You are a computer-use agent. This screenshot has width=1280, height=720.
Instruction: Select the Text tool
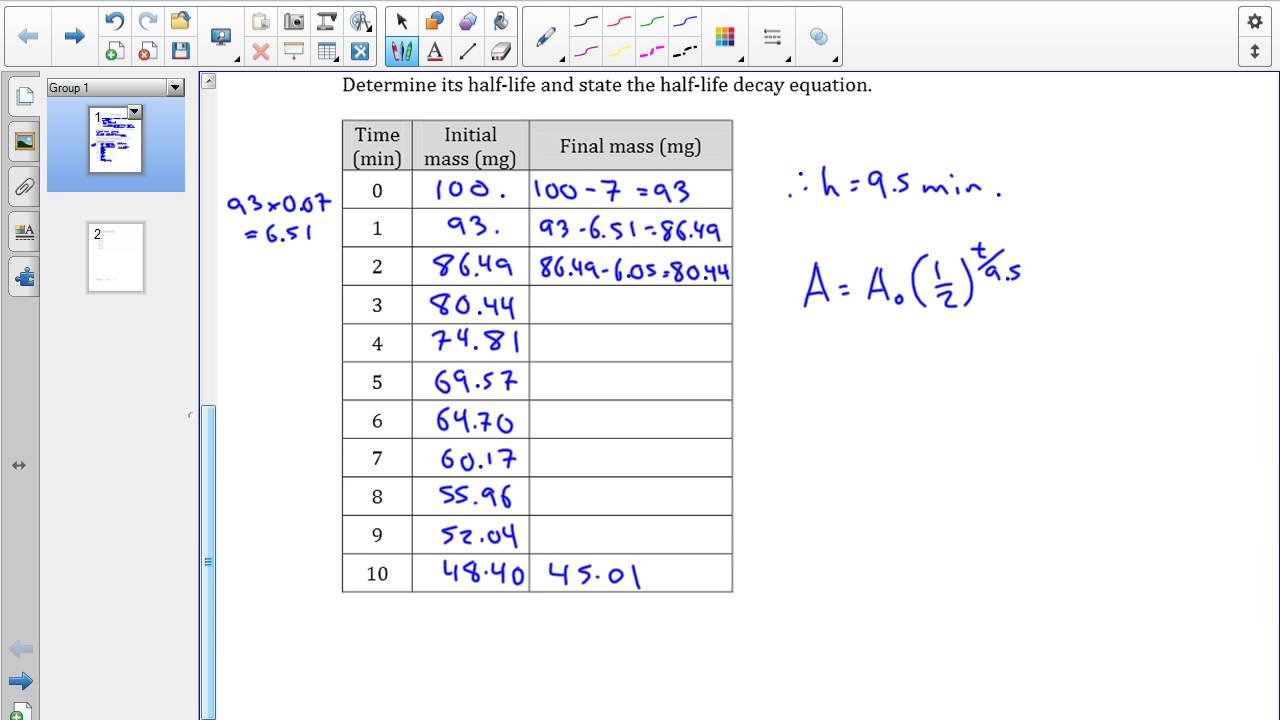435,51
